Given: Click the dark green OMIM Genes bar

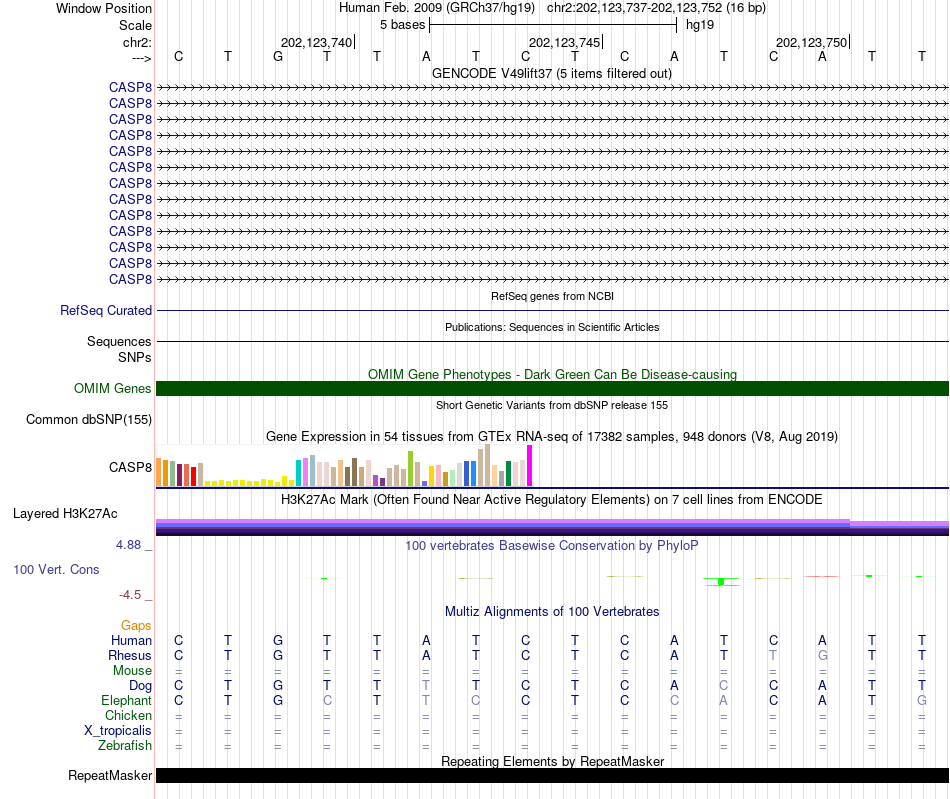Looking at the screenshot, I should pos(552,388).
